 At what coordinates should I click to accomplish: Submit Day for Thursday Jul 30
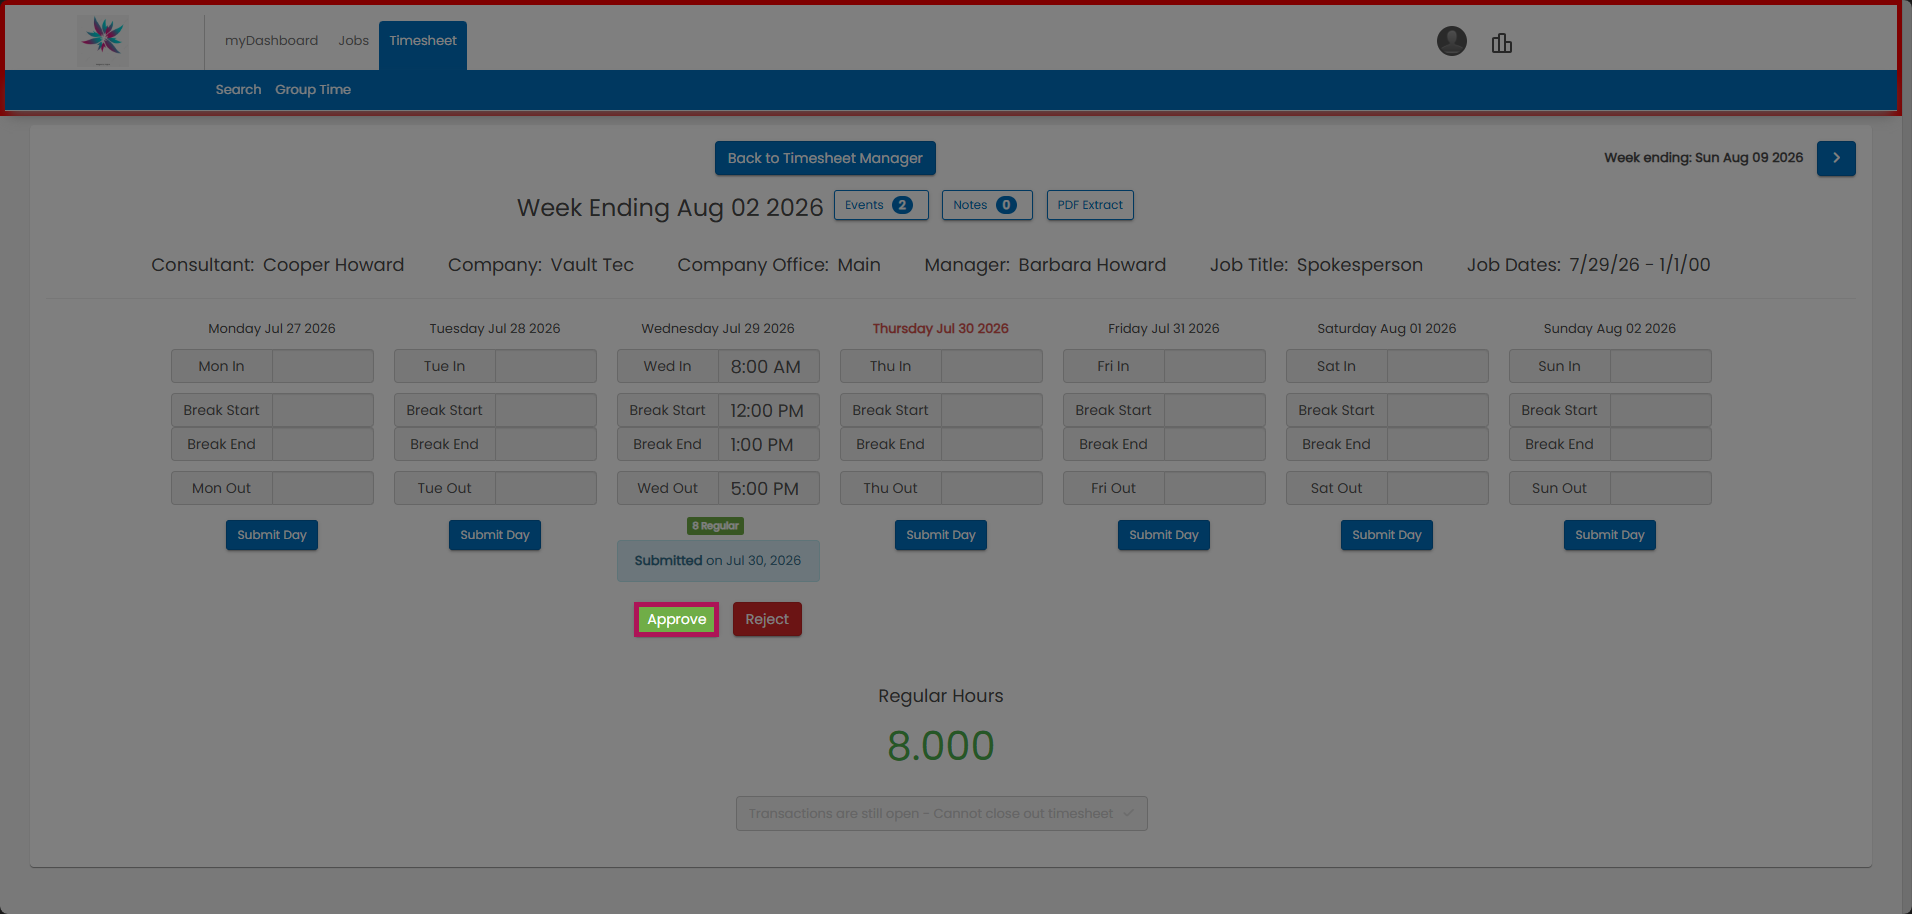[941, 535]
